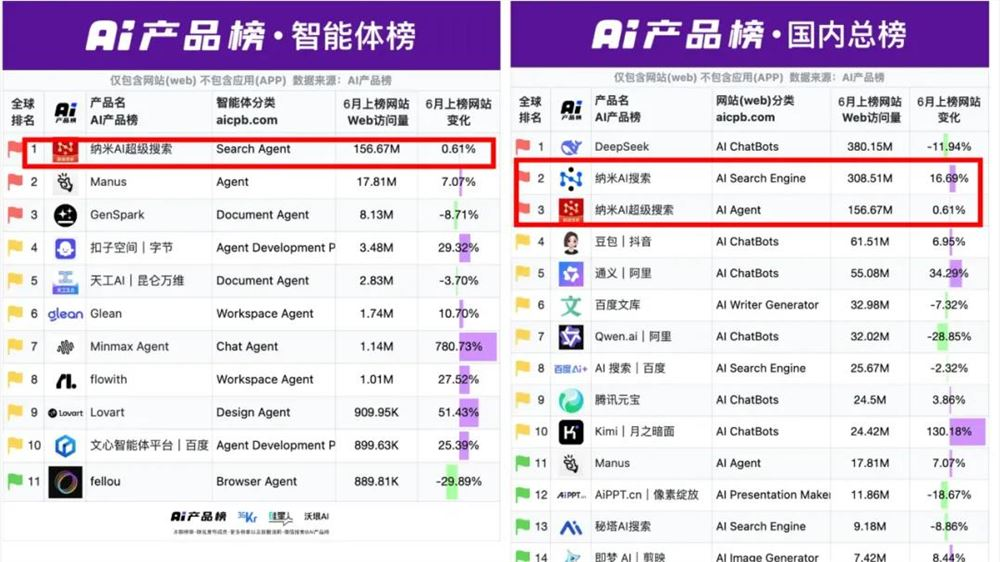Screen dimensions: 1000x562
Task: Click the 通义 purple logo
Action: pos(571,274)
